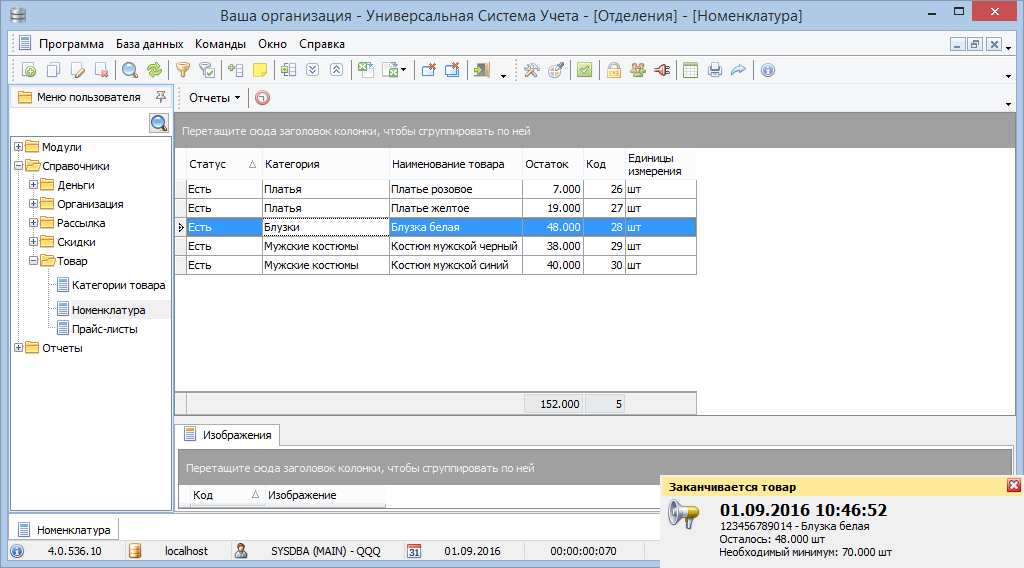Click the orange funnel Filter icon
This screenshot has height=568, width=1024.
(x=182, y=70)
